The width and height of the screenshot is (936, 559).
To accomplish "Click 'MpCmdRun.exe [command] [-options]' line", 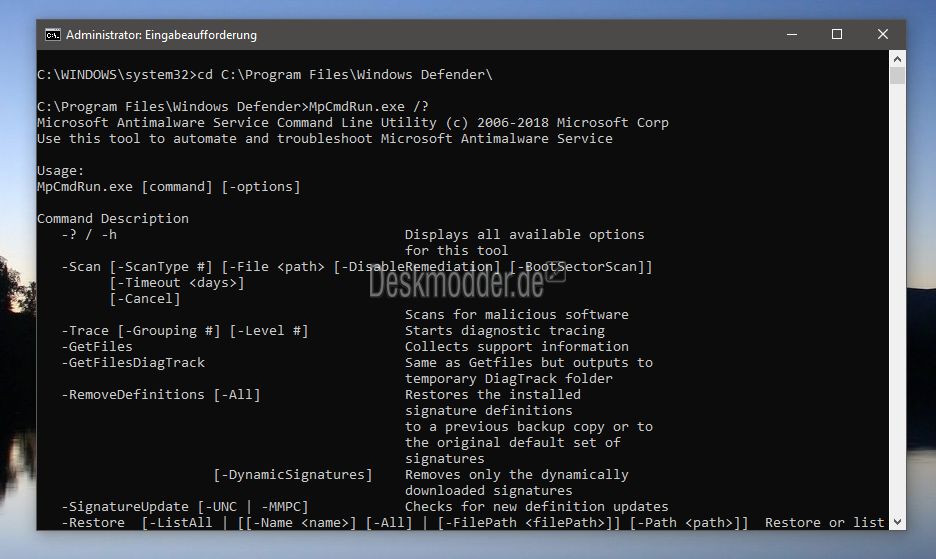I will 169,186.
